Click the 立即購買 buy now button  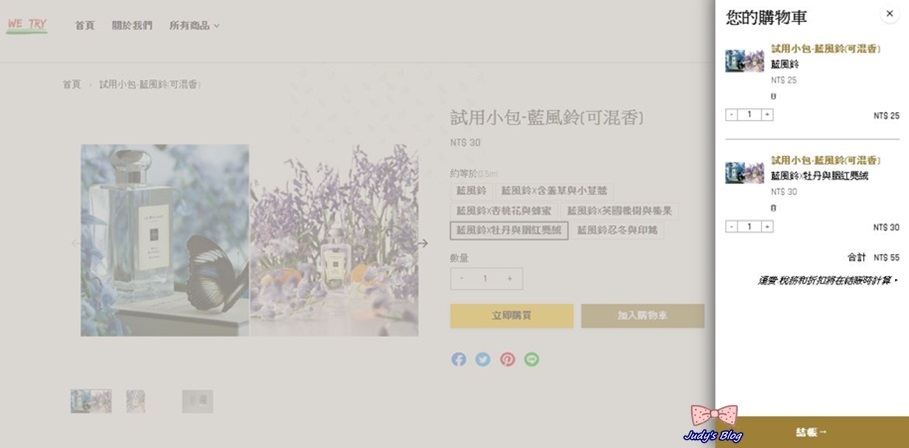(x=512, y=316)
